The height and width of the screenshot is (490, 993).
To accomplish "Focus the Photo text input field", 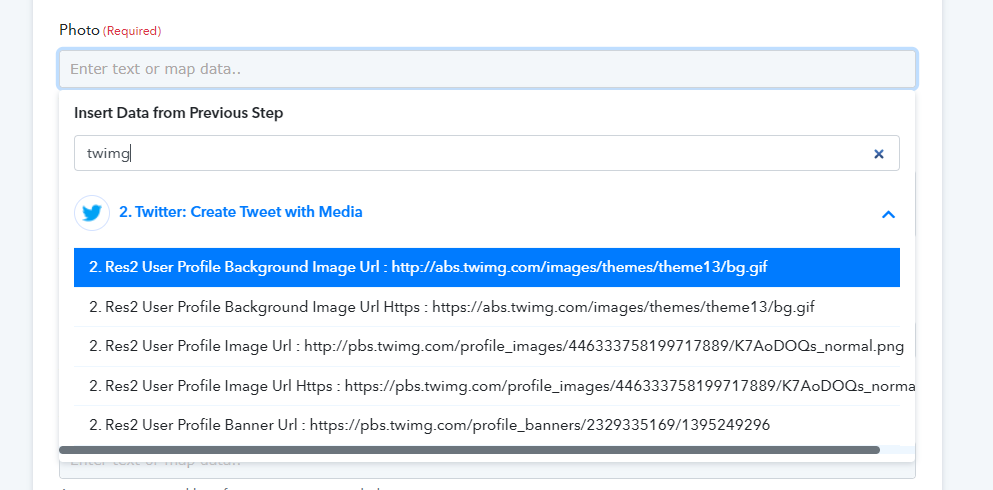I will (487, 68).
